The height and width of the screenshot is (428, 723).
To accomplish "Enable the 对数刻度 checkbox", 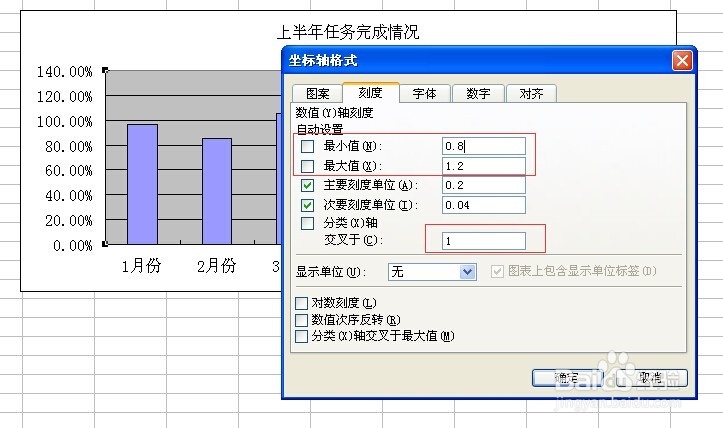I will coord(301,303).
